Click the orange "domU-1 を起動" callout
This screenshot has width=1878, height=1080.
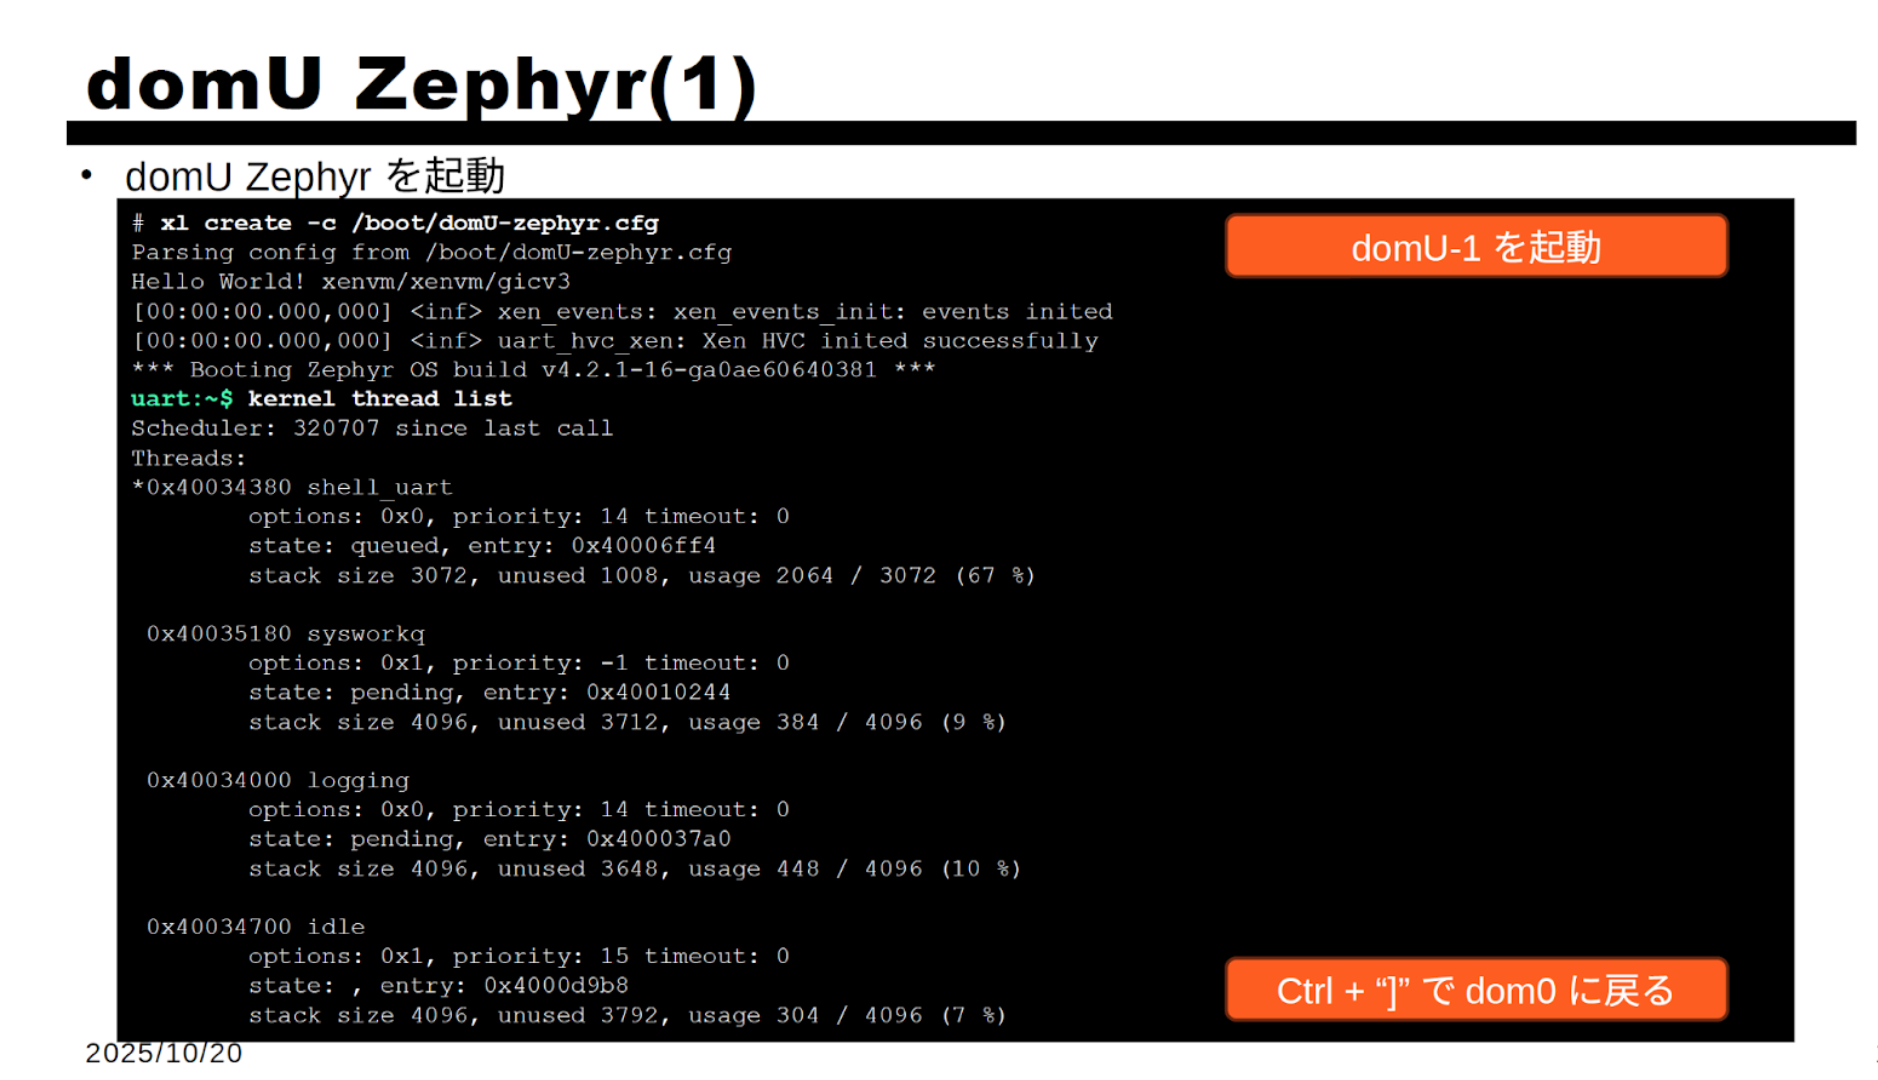tap(1475, 247)
